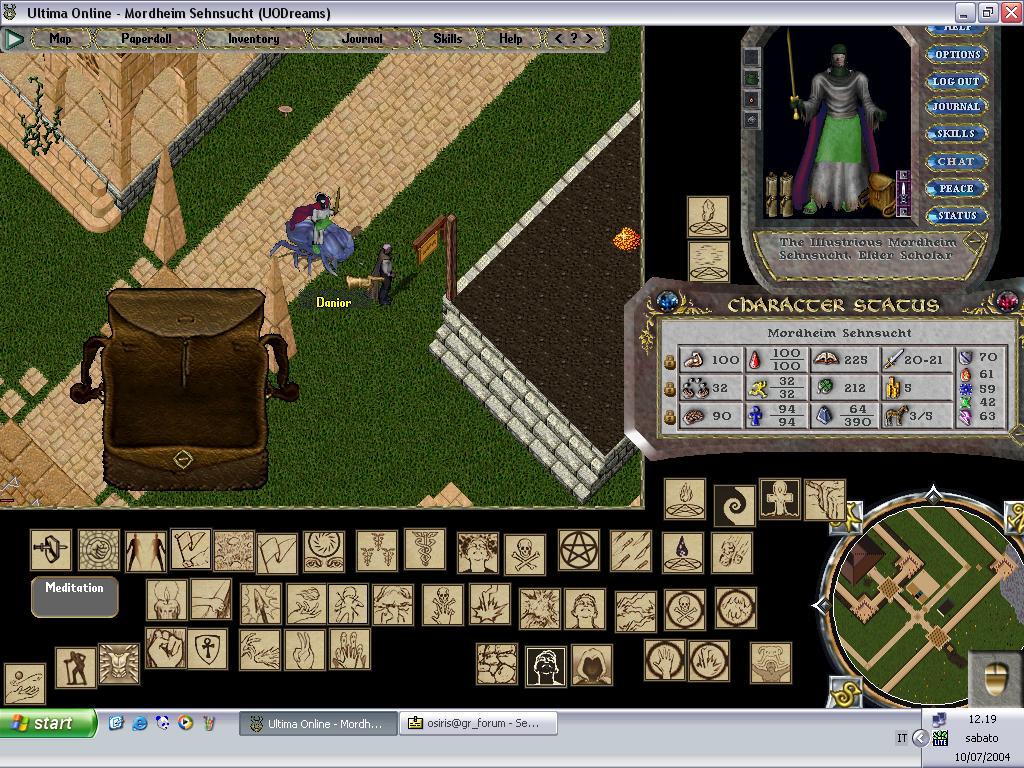Viewport: 1024px width, 768px height.
Task: Open the Map from the top toolbar
Action: (60, 39)
